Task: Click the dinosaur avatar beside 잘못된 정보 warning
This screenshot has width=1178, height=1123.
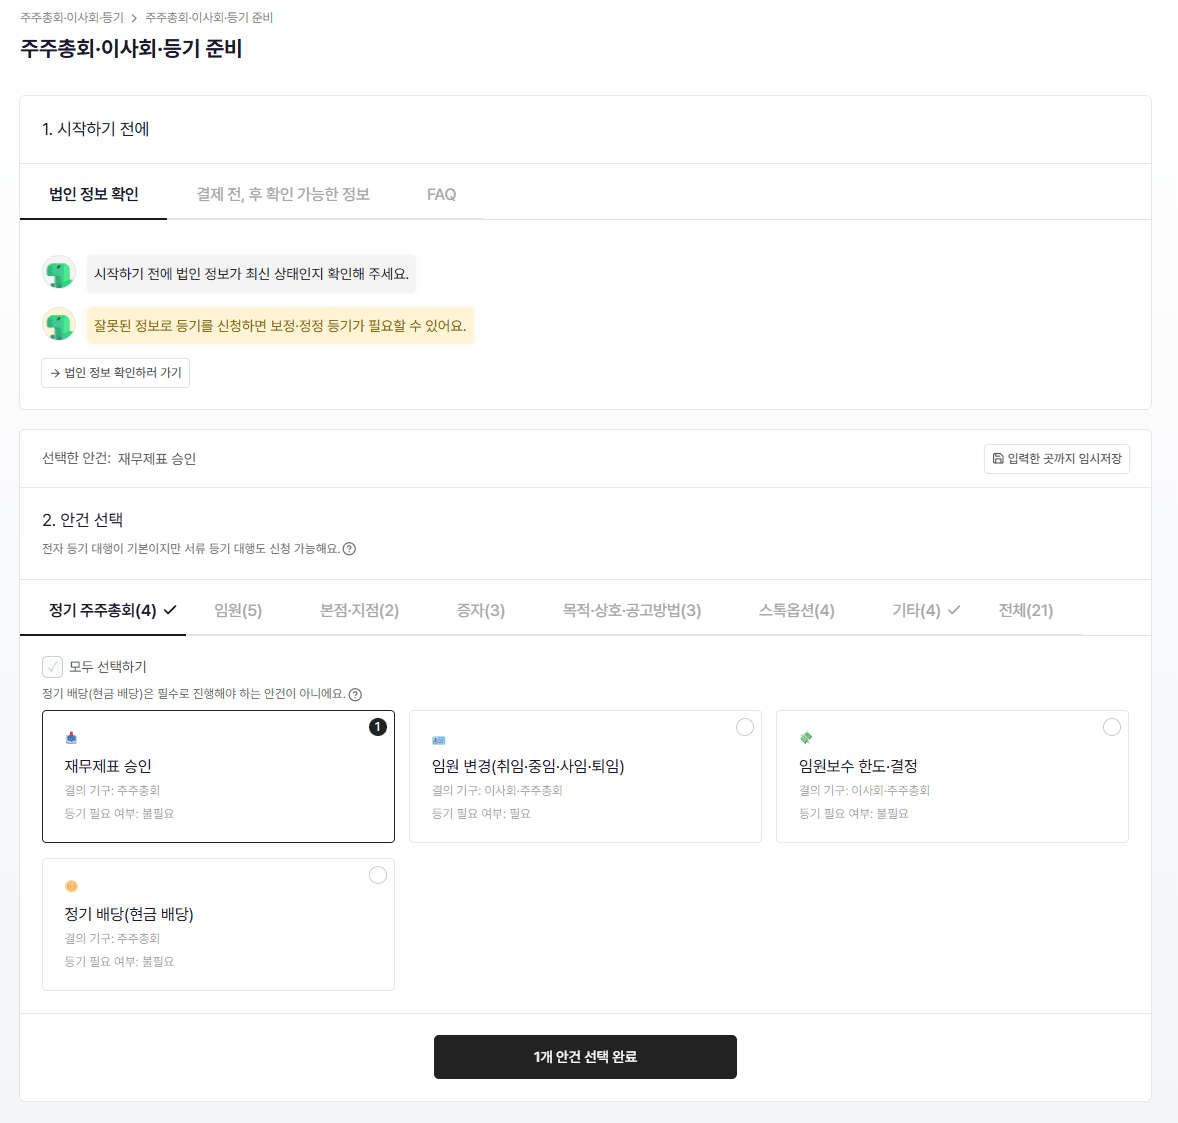Action: click(59, 325)
